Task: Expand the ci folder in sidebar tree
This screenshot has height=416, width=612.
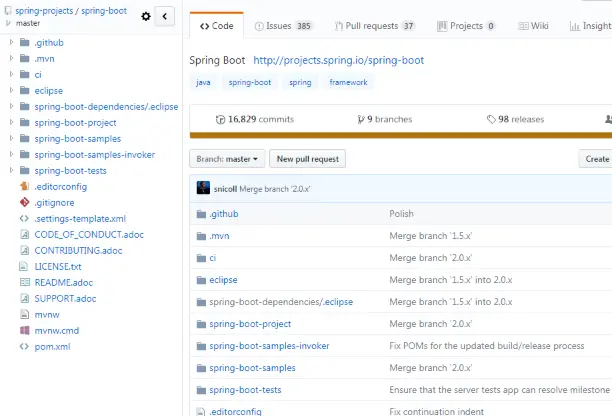Action: point(11,74)
